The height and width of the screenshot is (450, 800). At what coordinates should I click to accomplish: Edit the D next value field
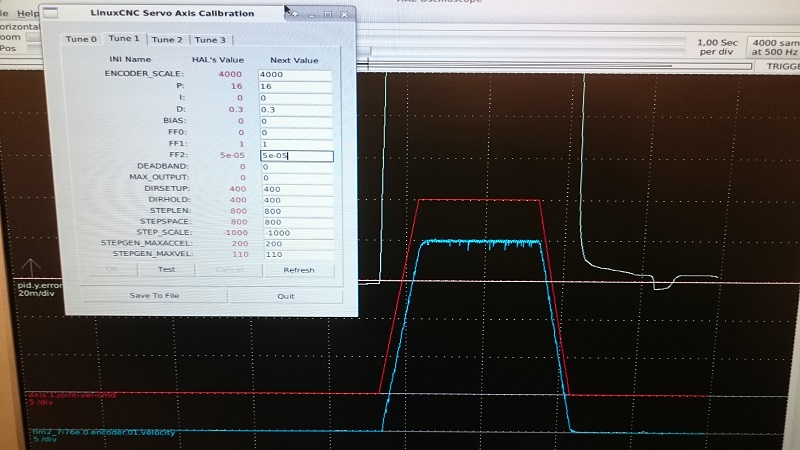coord(295,110)
